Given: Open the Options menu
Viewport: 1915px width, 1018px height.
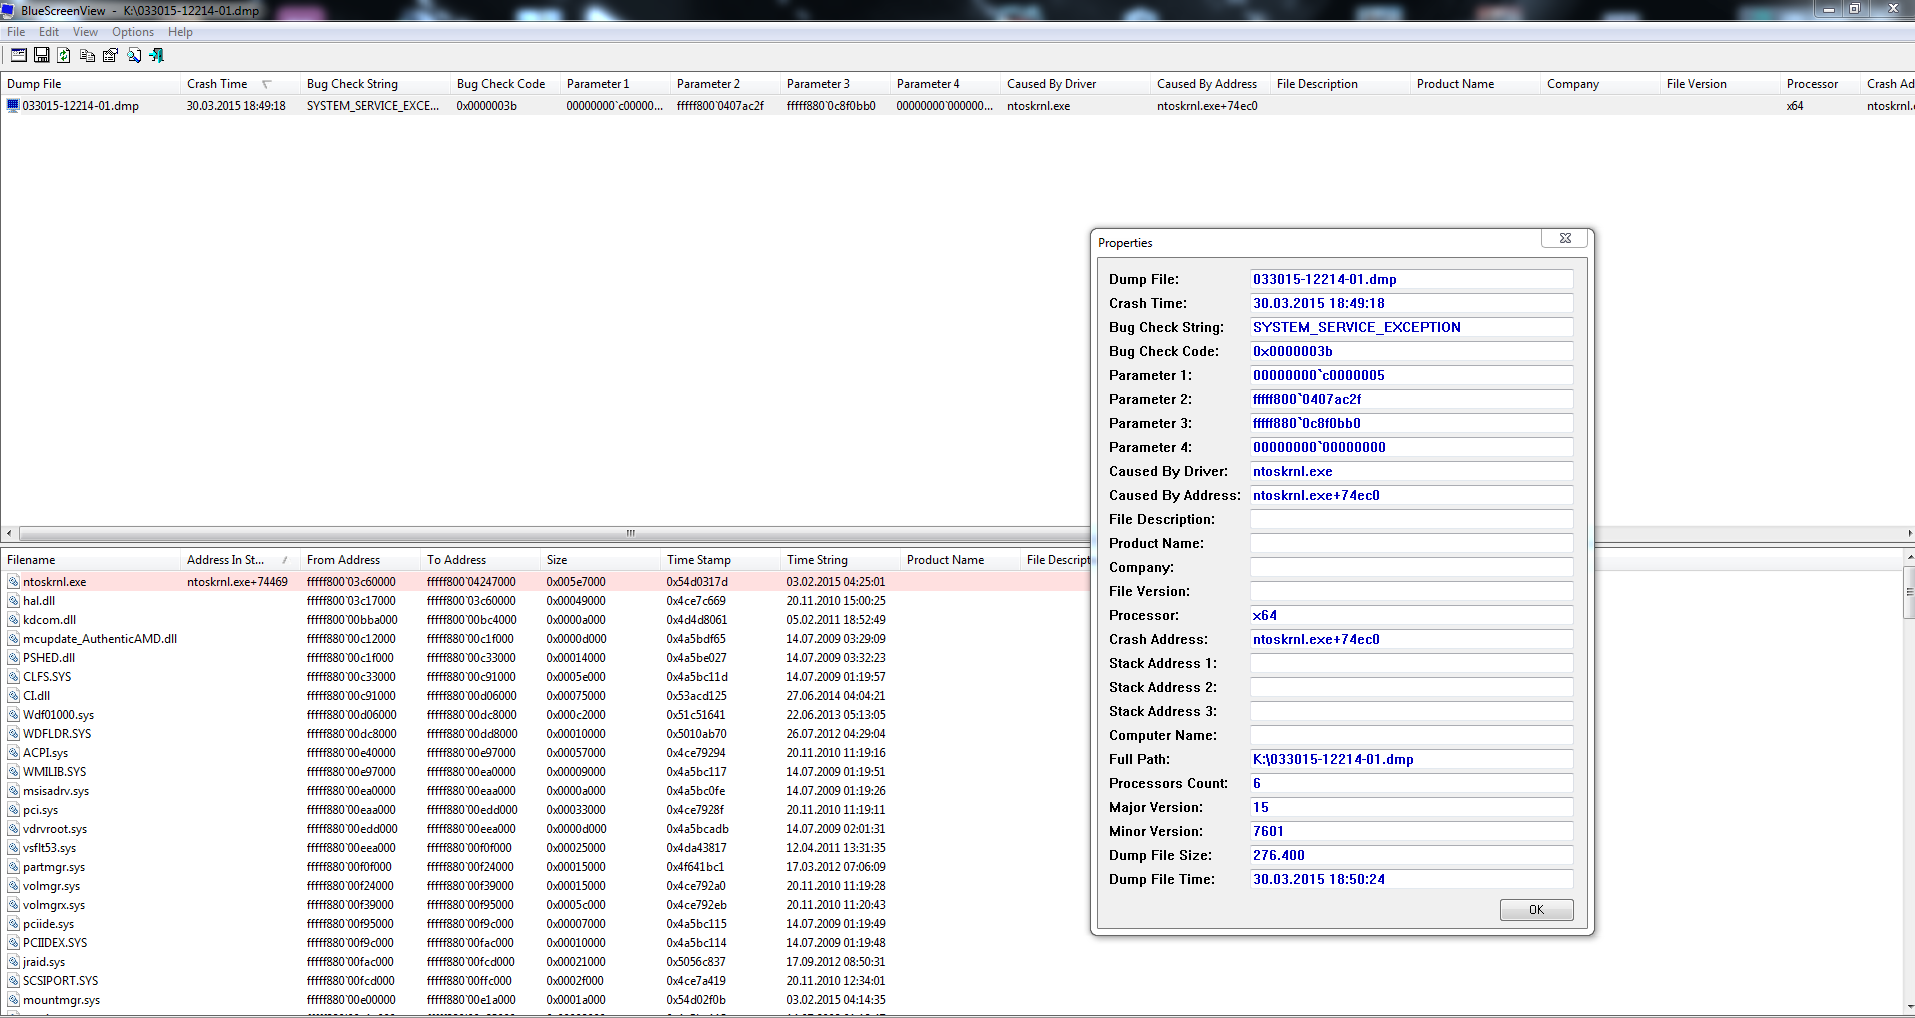Looking at the screenshot, I should (x=133, y=32).
